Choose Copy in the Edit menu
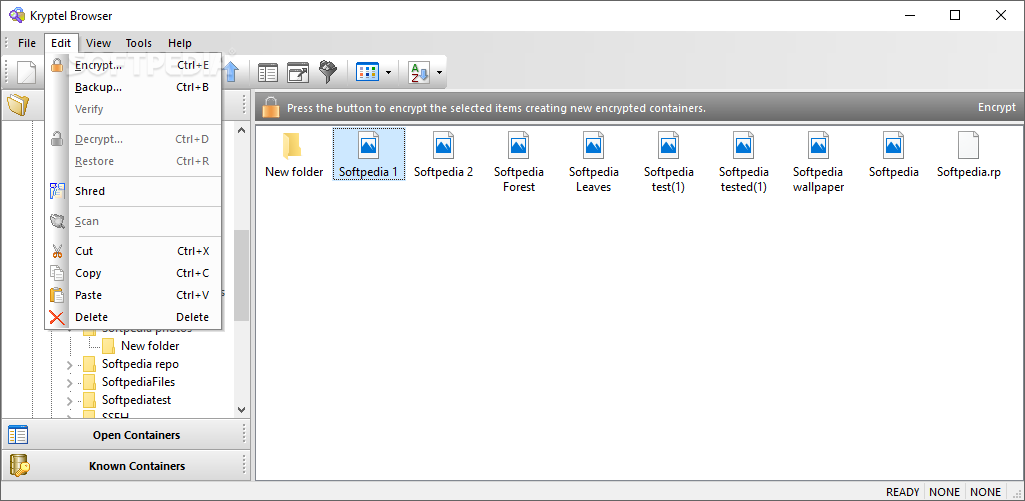1025x501 pixels. coord(133,273)
